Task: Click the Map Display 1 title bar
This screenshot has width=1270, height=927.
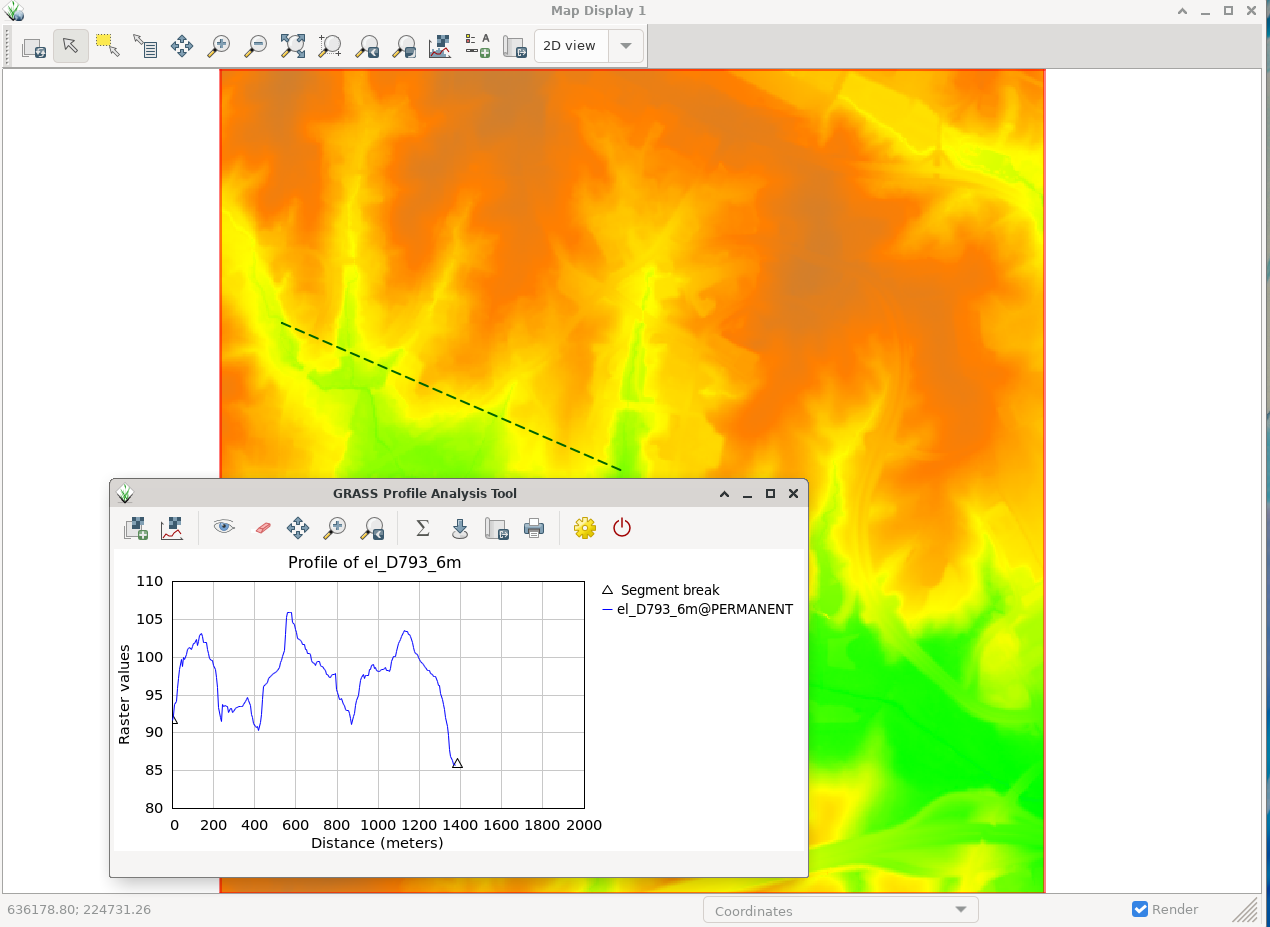Action: pos(598,11)
